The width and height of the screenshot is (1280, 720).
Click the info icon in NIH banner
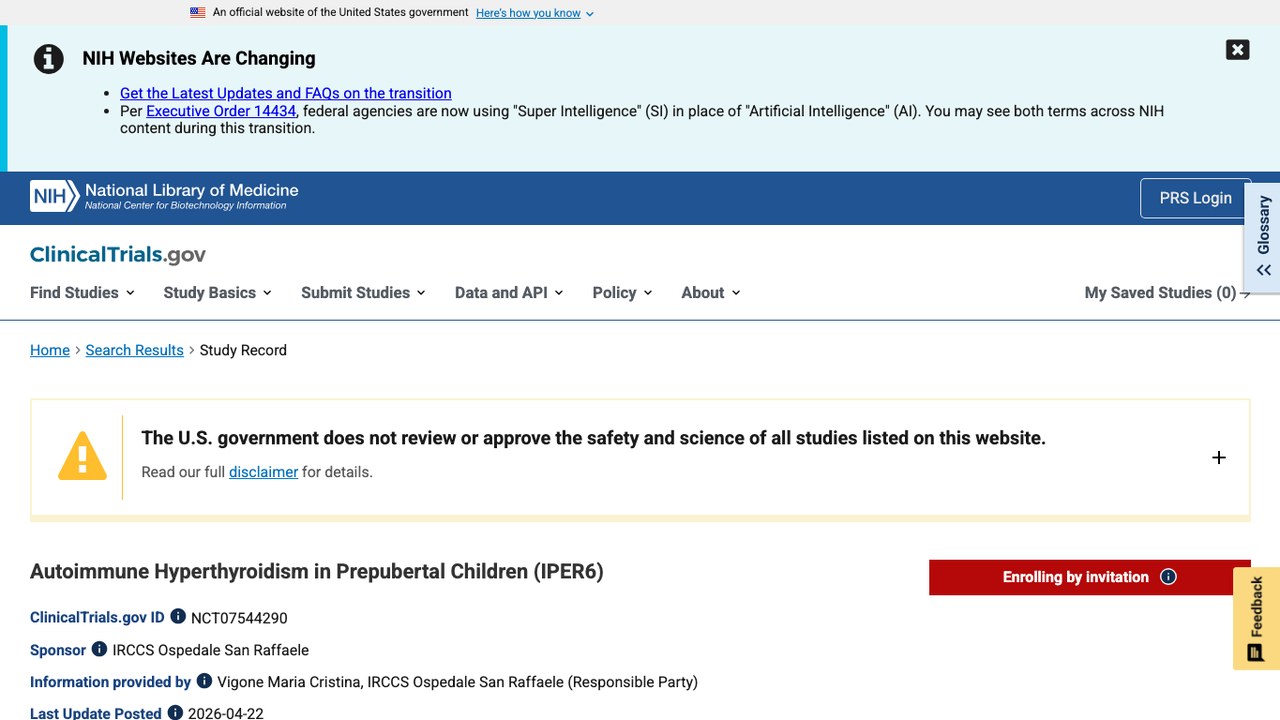click(48, 59)
